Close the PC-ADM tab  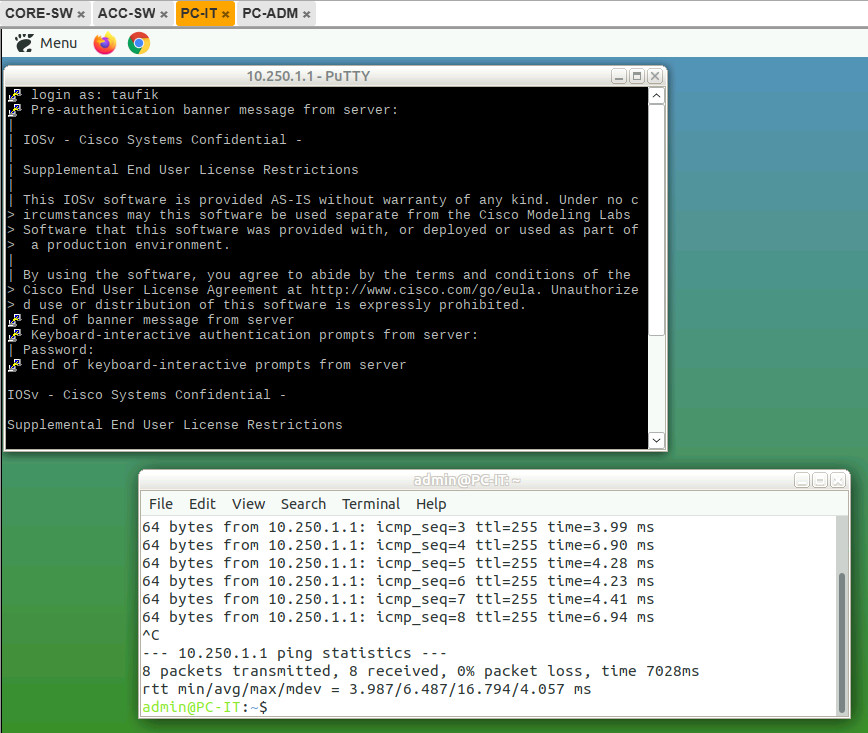pos(306,14)
